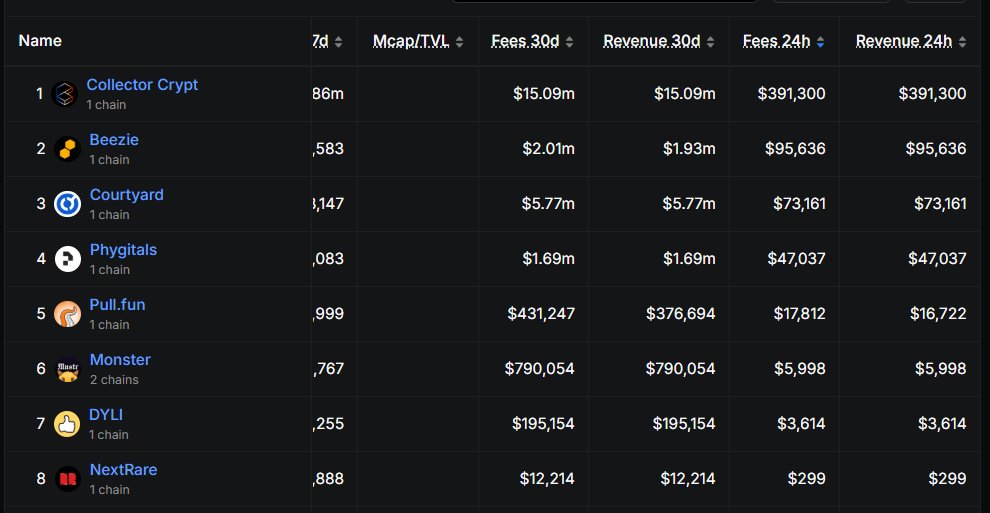Select Courtyard's $73,161 Fees 24h value

pos(799,203)
